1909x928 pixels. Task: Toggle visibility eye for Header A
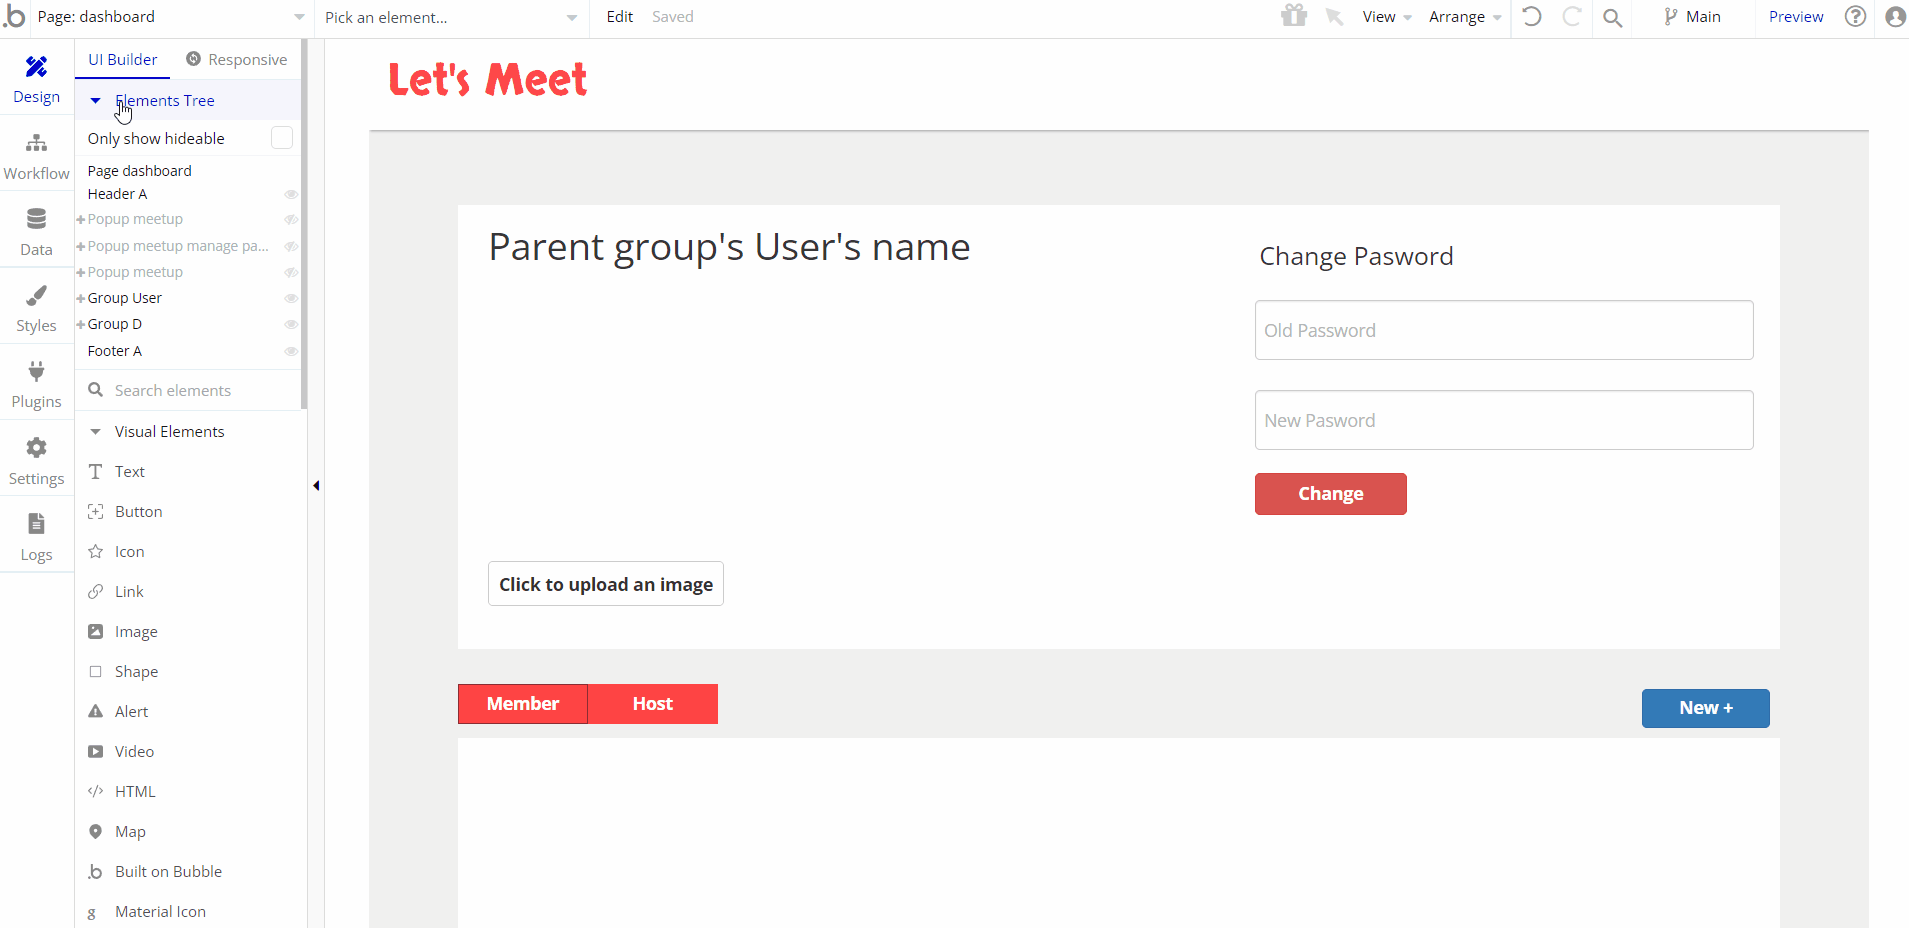(291, 194)
